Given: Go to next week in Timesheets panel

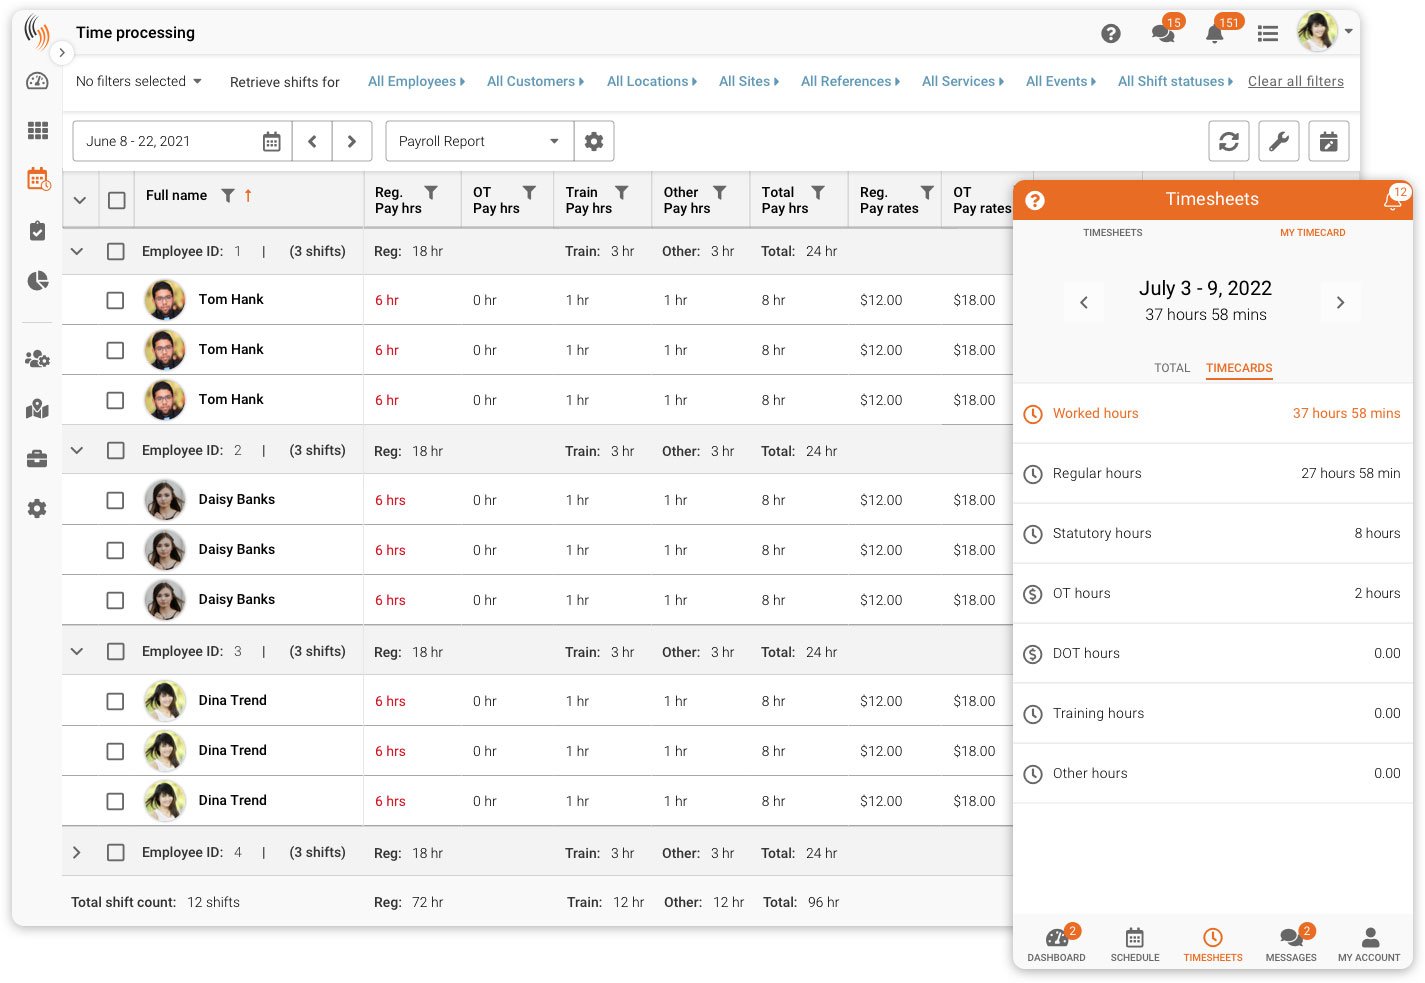Looking at the screenshot, I should [x=1341, y=302].
